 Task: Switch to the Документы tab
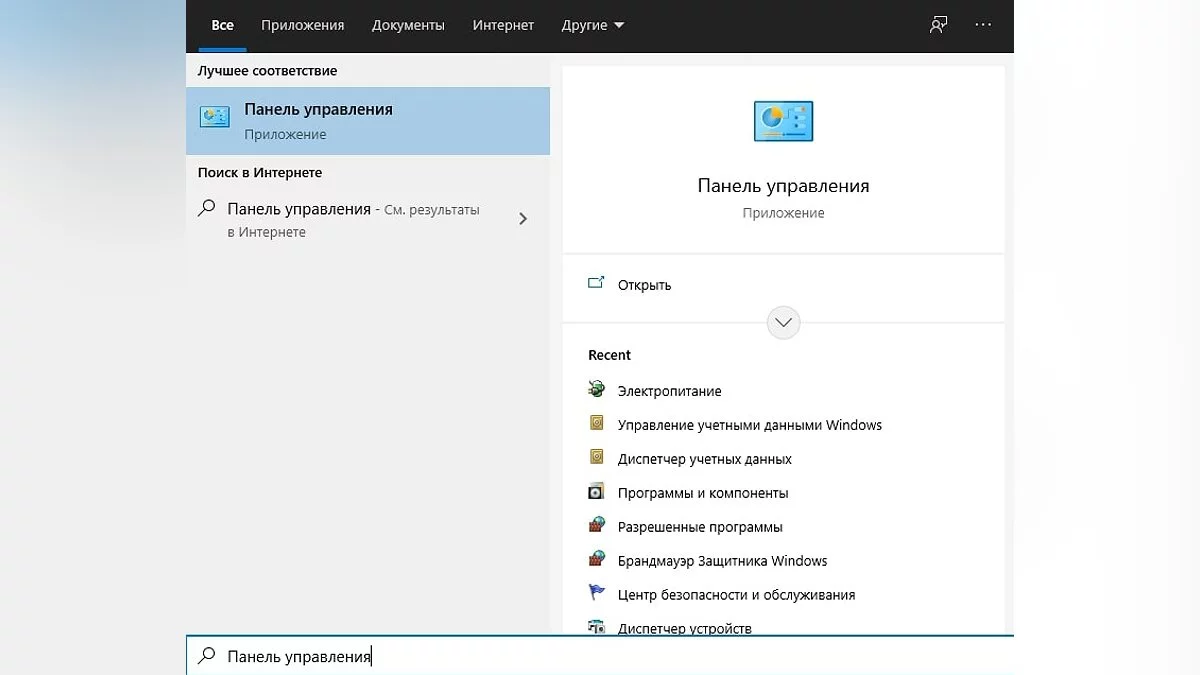[408, 25]
